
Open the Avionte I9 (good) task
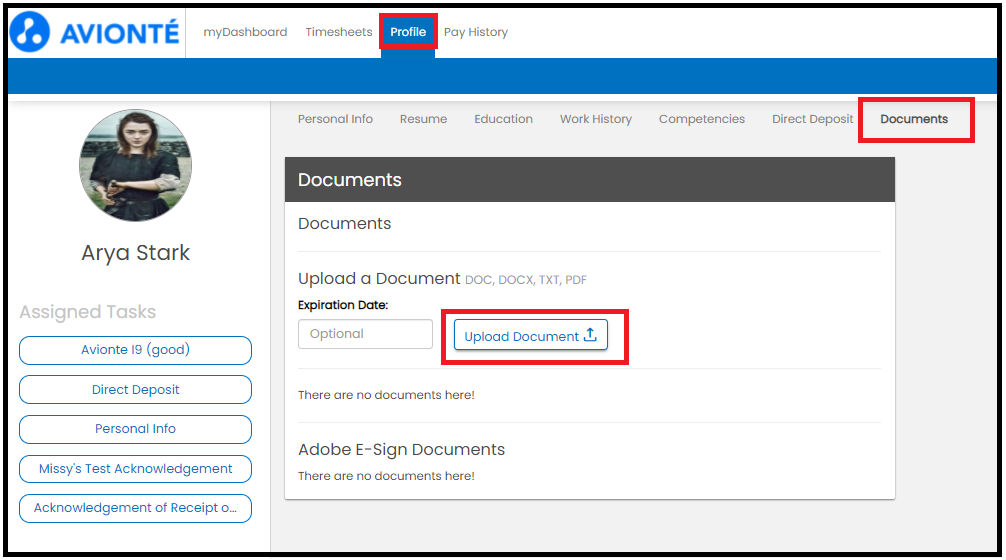[x=135, y=350]
